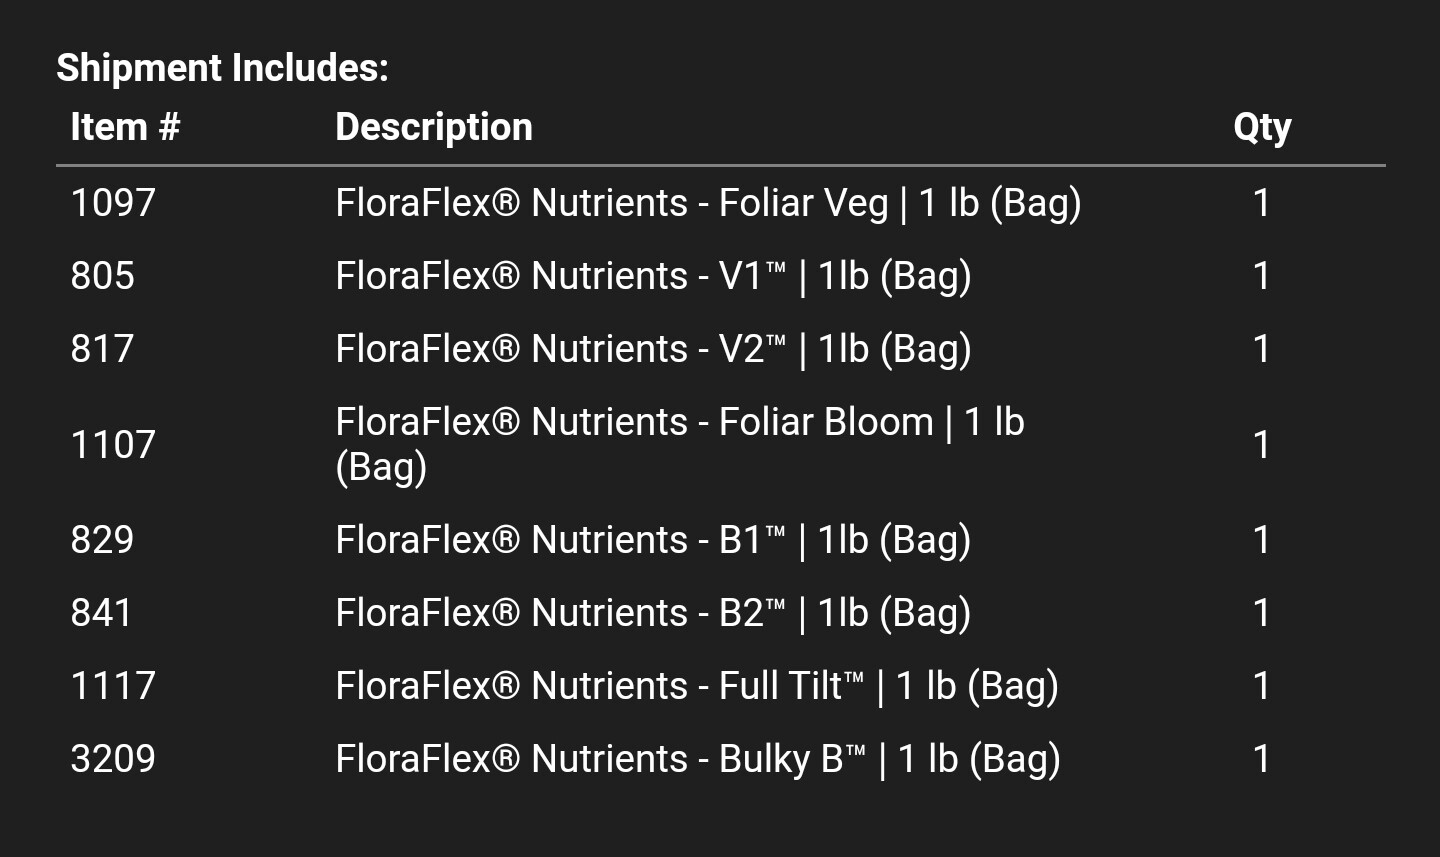Click the V2 1lb bag description
This screenshot has width=1440, height=857.
653,349
